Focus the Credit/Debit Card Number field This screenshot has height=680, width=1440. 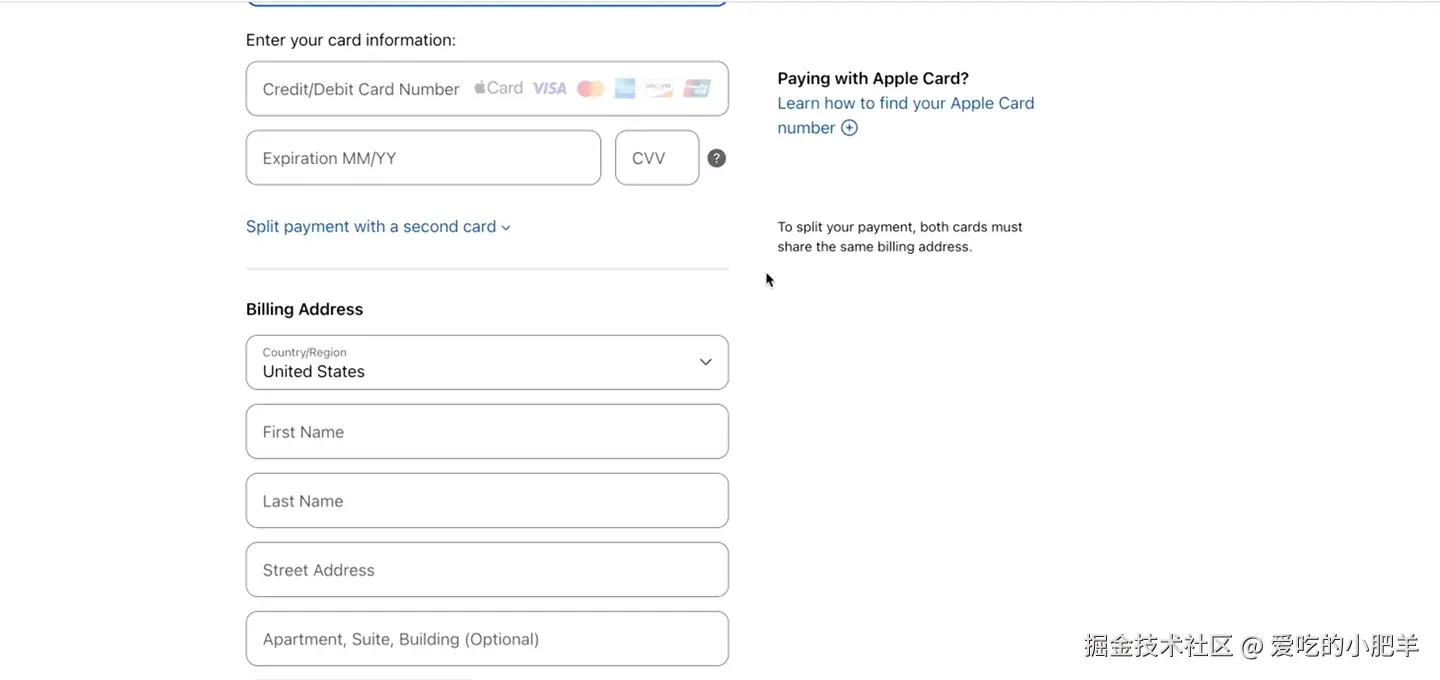[x=360, y=89]
